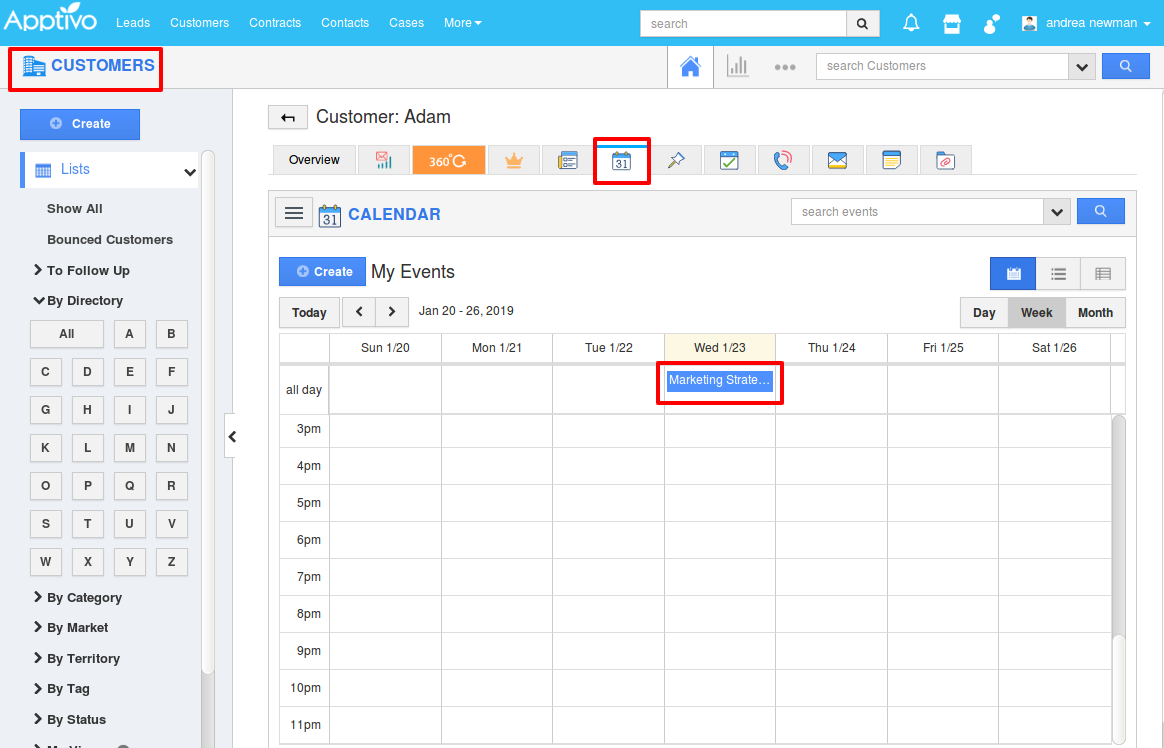Select the Overview tab
1164x748 pixels.
tap(314, 160)
